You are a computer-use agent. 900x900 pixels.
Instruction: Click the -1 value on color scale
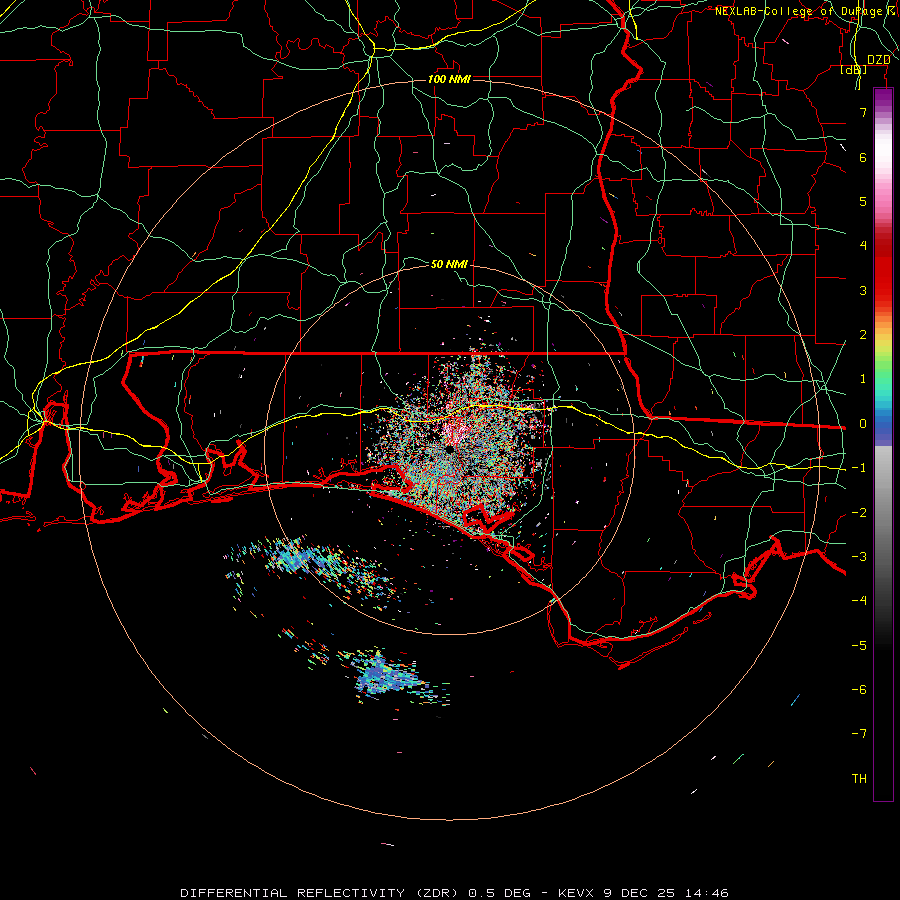[x=860, y=468]
